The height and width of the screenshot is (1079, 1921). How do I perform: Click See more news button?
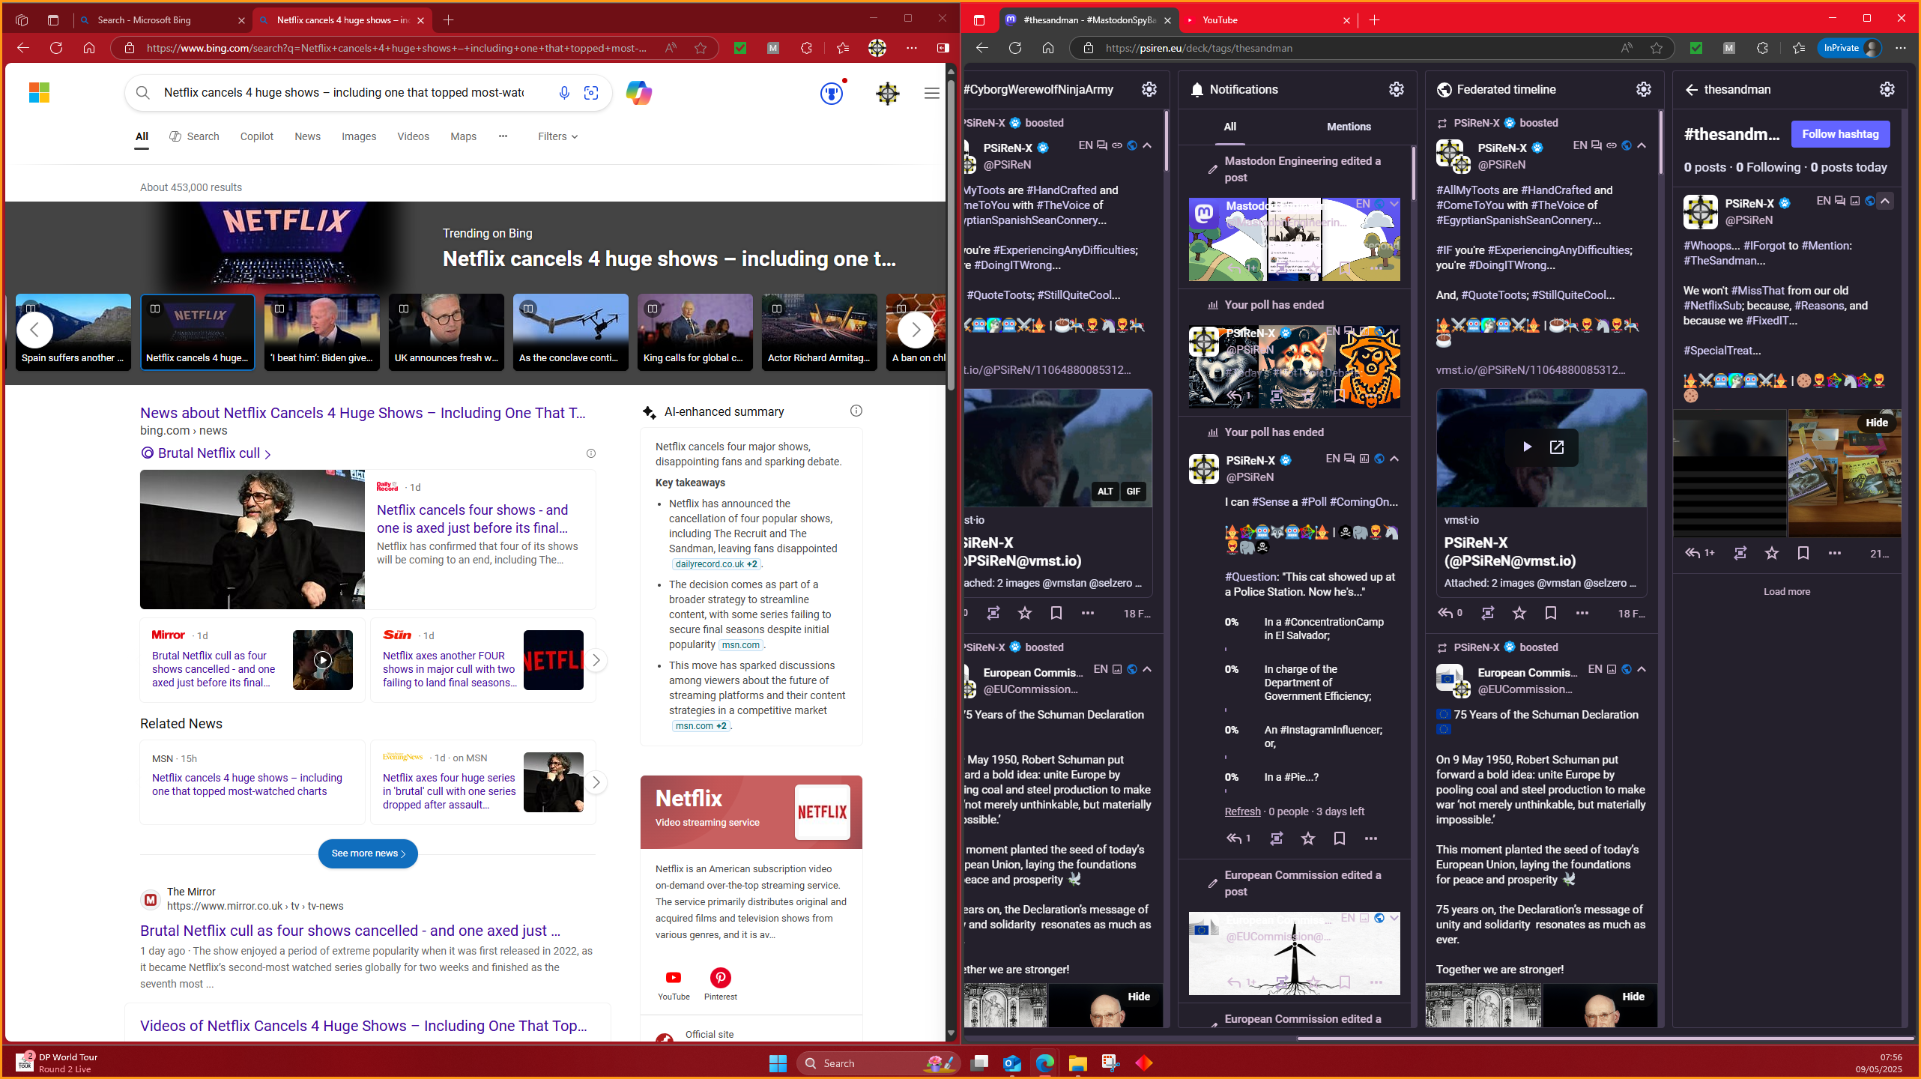(x=367, y=854)
